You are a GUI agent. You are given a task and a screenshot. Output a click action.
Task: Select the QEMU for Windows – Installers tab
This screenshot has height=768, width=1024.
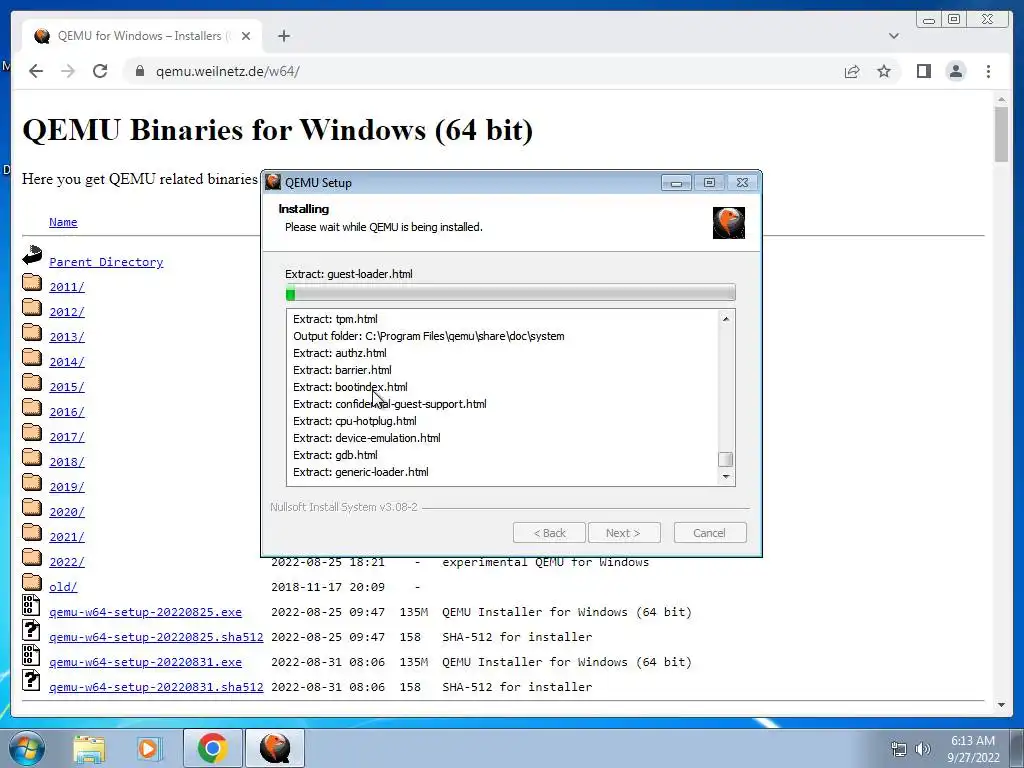tap(140, 36)
